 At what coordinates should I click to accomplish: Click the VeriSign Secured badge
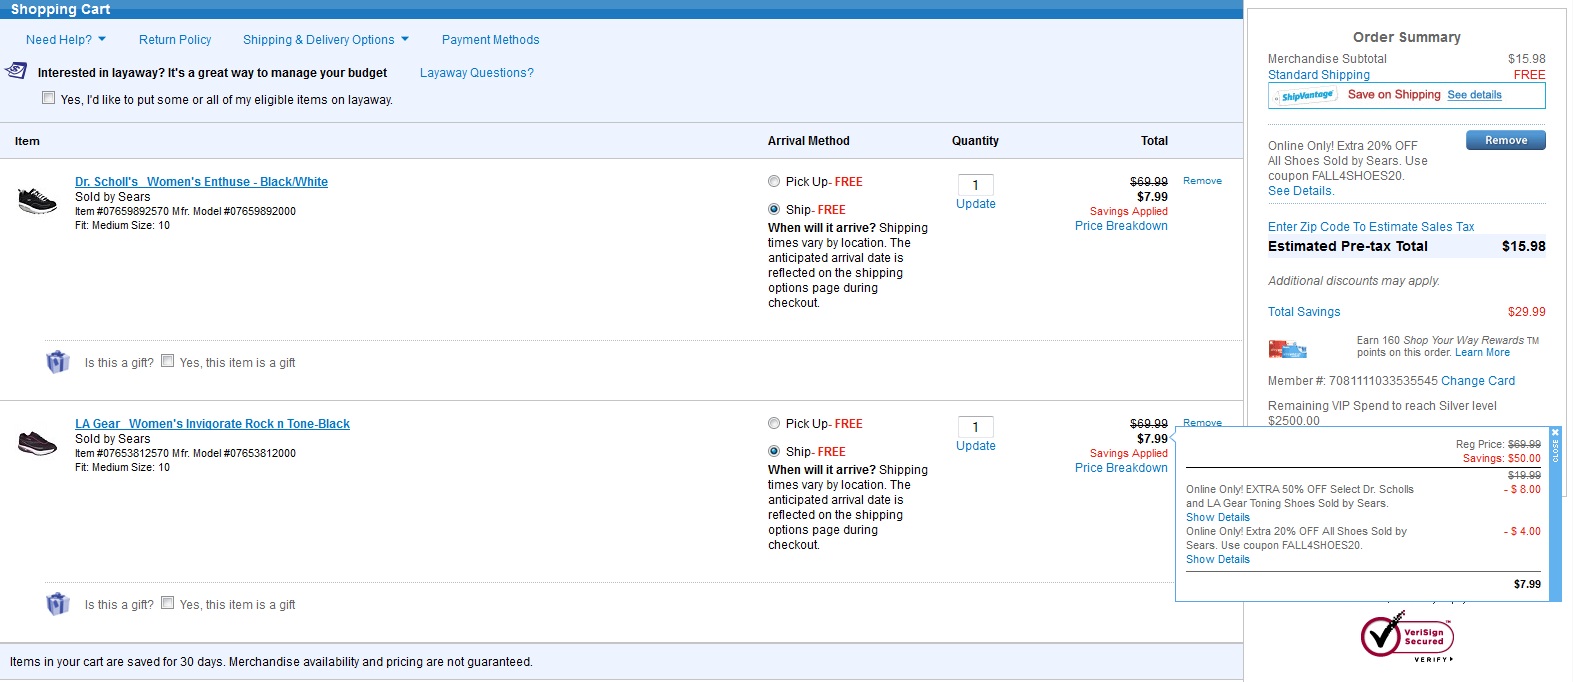click(1407, 636)
